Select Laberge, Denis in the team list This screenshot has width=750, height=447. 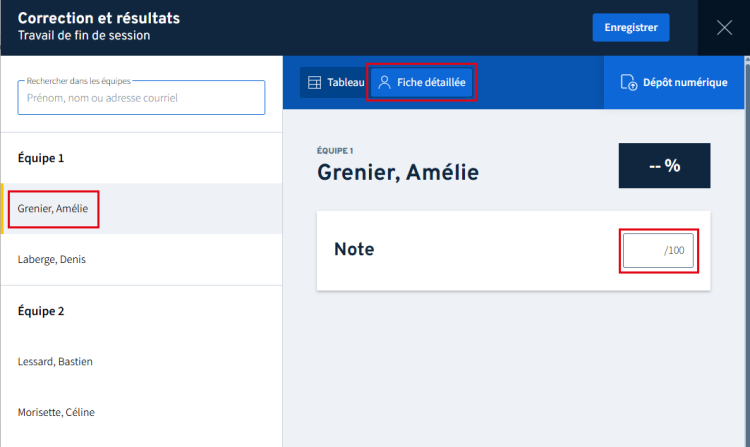pyautogui.click(x=52, y=260)
